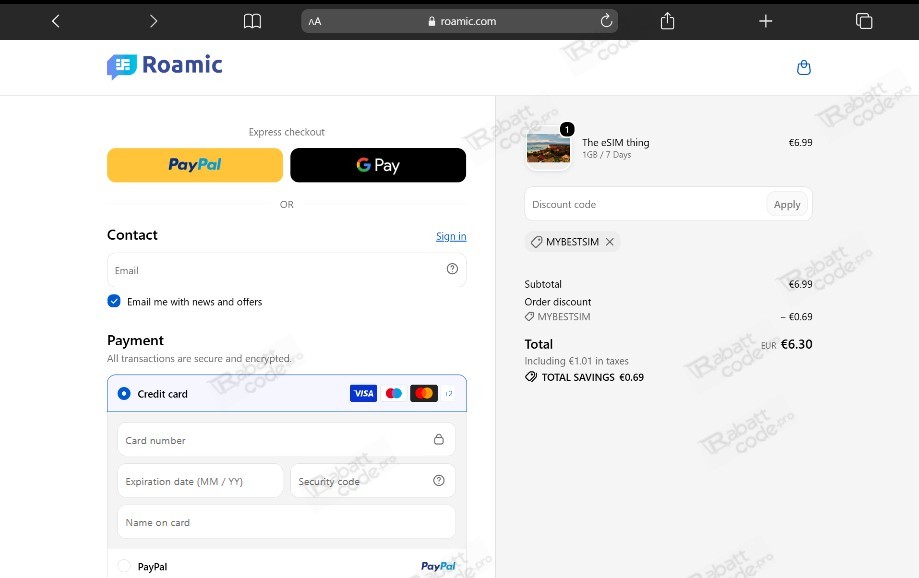The image size is (919, 578).
Task: Open the shopping bag cart icon
Action: click(x=804, y=67)
